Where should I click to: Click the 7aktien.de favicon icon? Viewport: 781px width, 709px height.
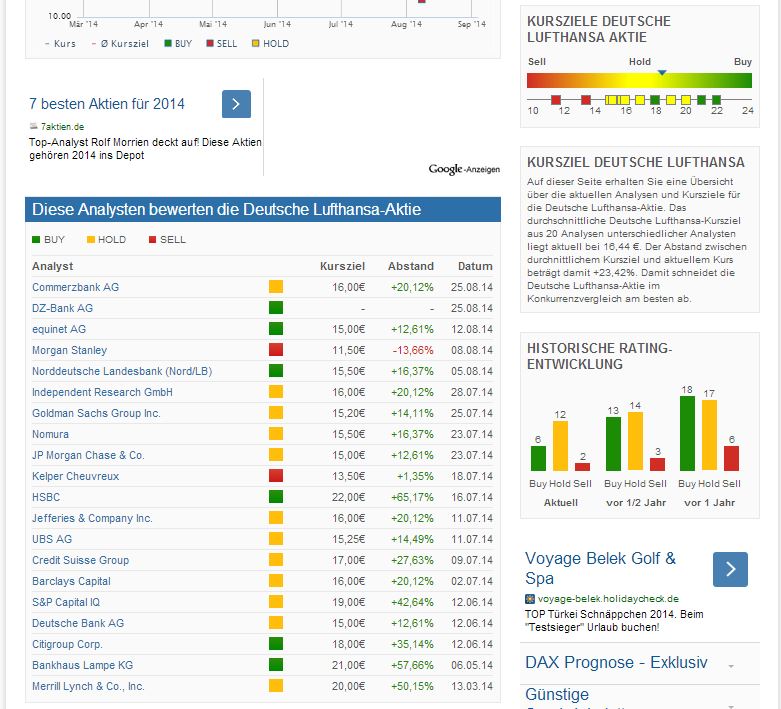tap(33, 126)
